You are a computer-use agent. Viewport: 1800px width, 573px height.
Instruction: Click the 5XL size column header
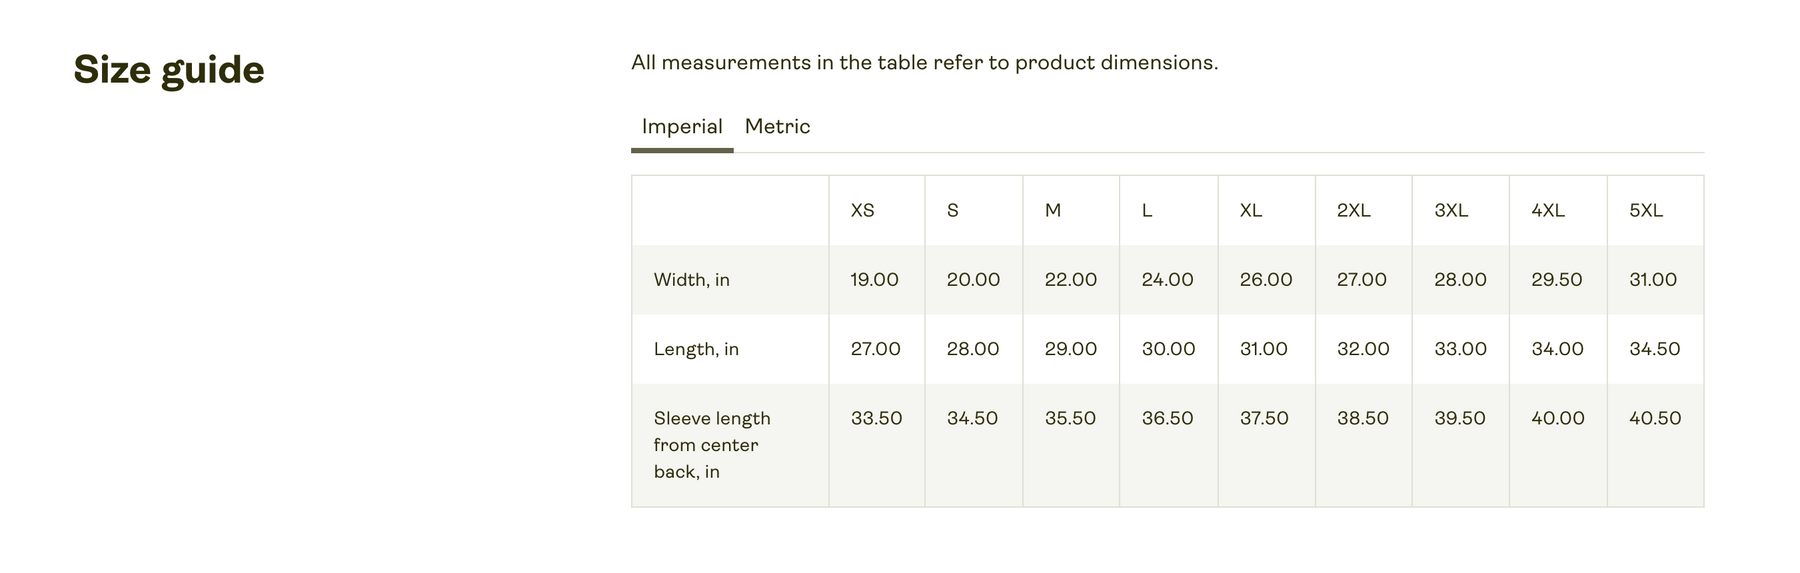click(x=1646, y=211)
